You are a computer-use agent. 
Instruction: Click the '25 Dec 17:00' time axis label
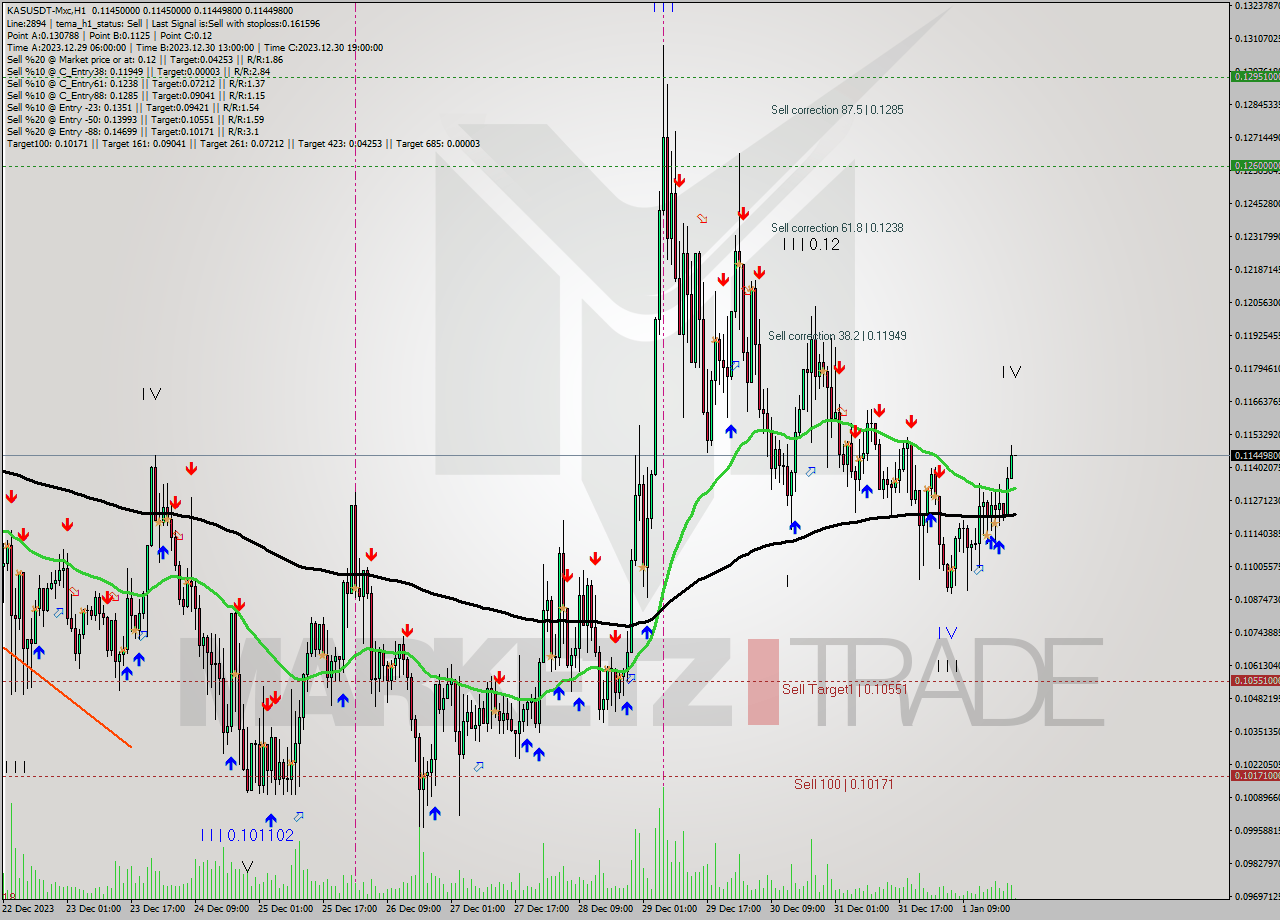click(349, 909)
